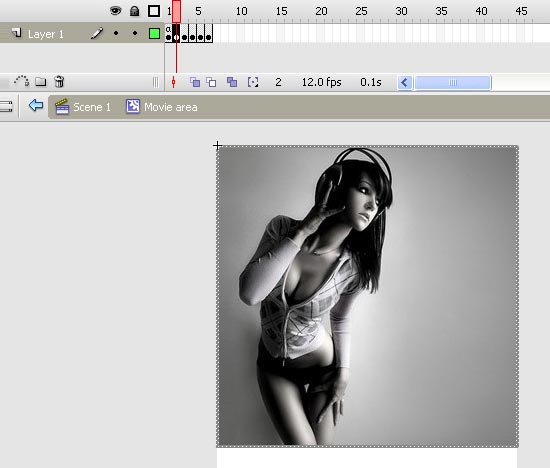The image size is (550, 468).
Task: Click Layer 1 green outline color swatch
Action: tap(154, 34)
